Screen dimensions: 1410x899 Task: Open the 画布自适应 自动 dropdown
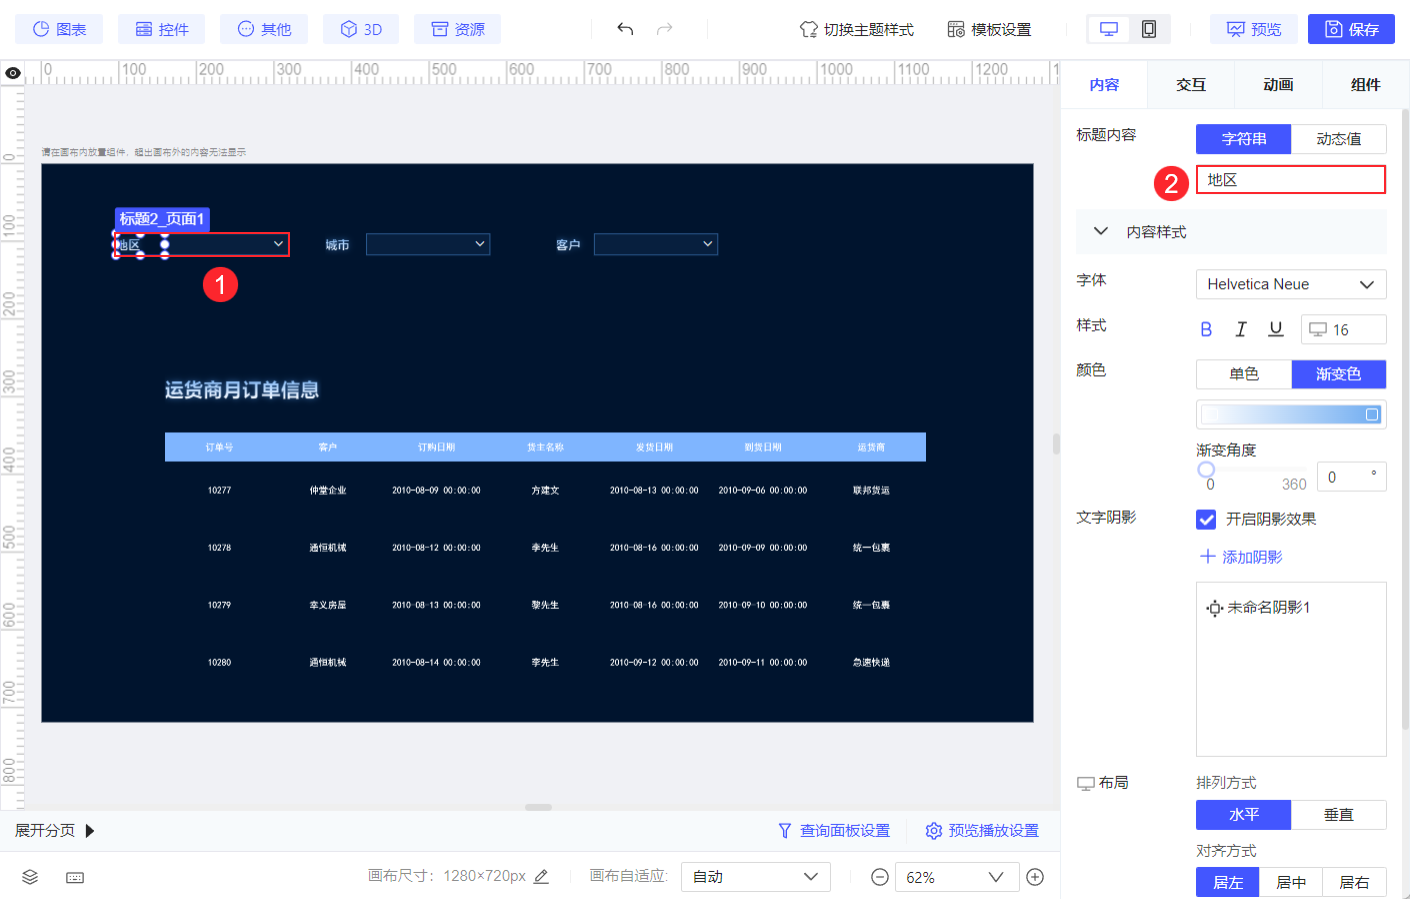[756, 877]
